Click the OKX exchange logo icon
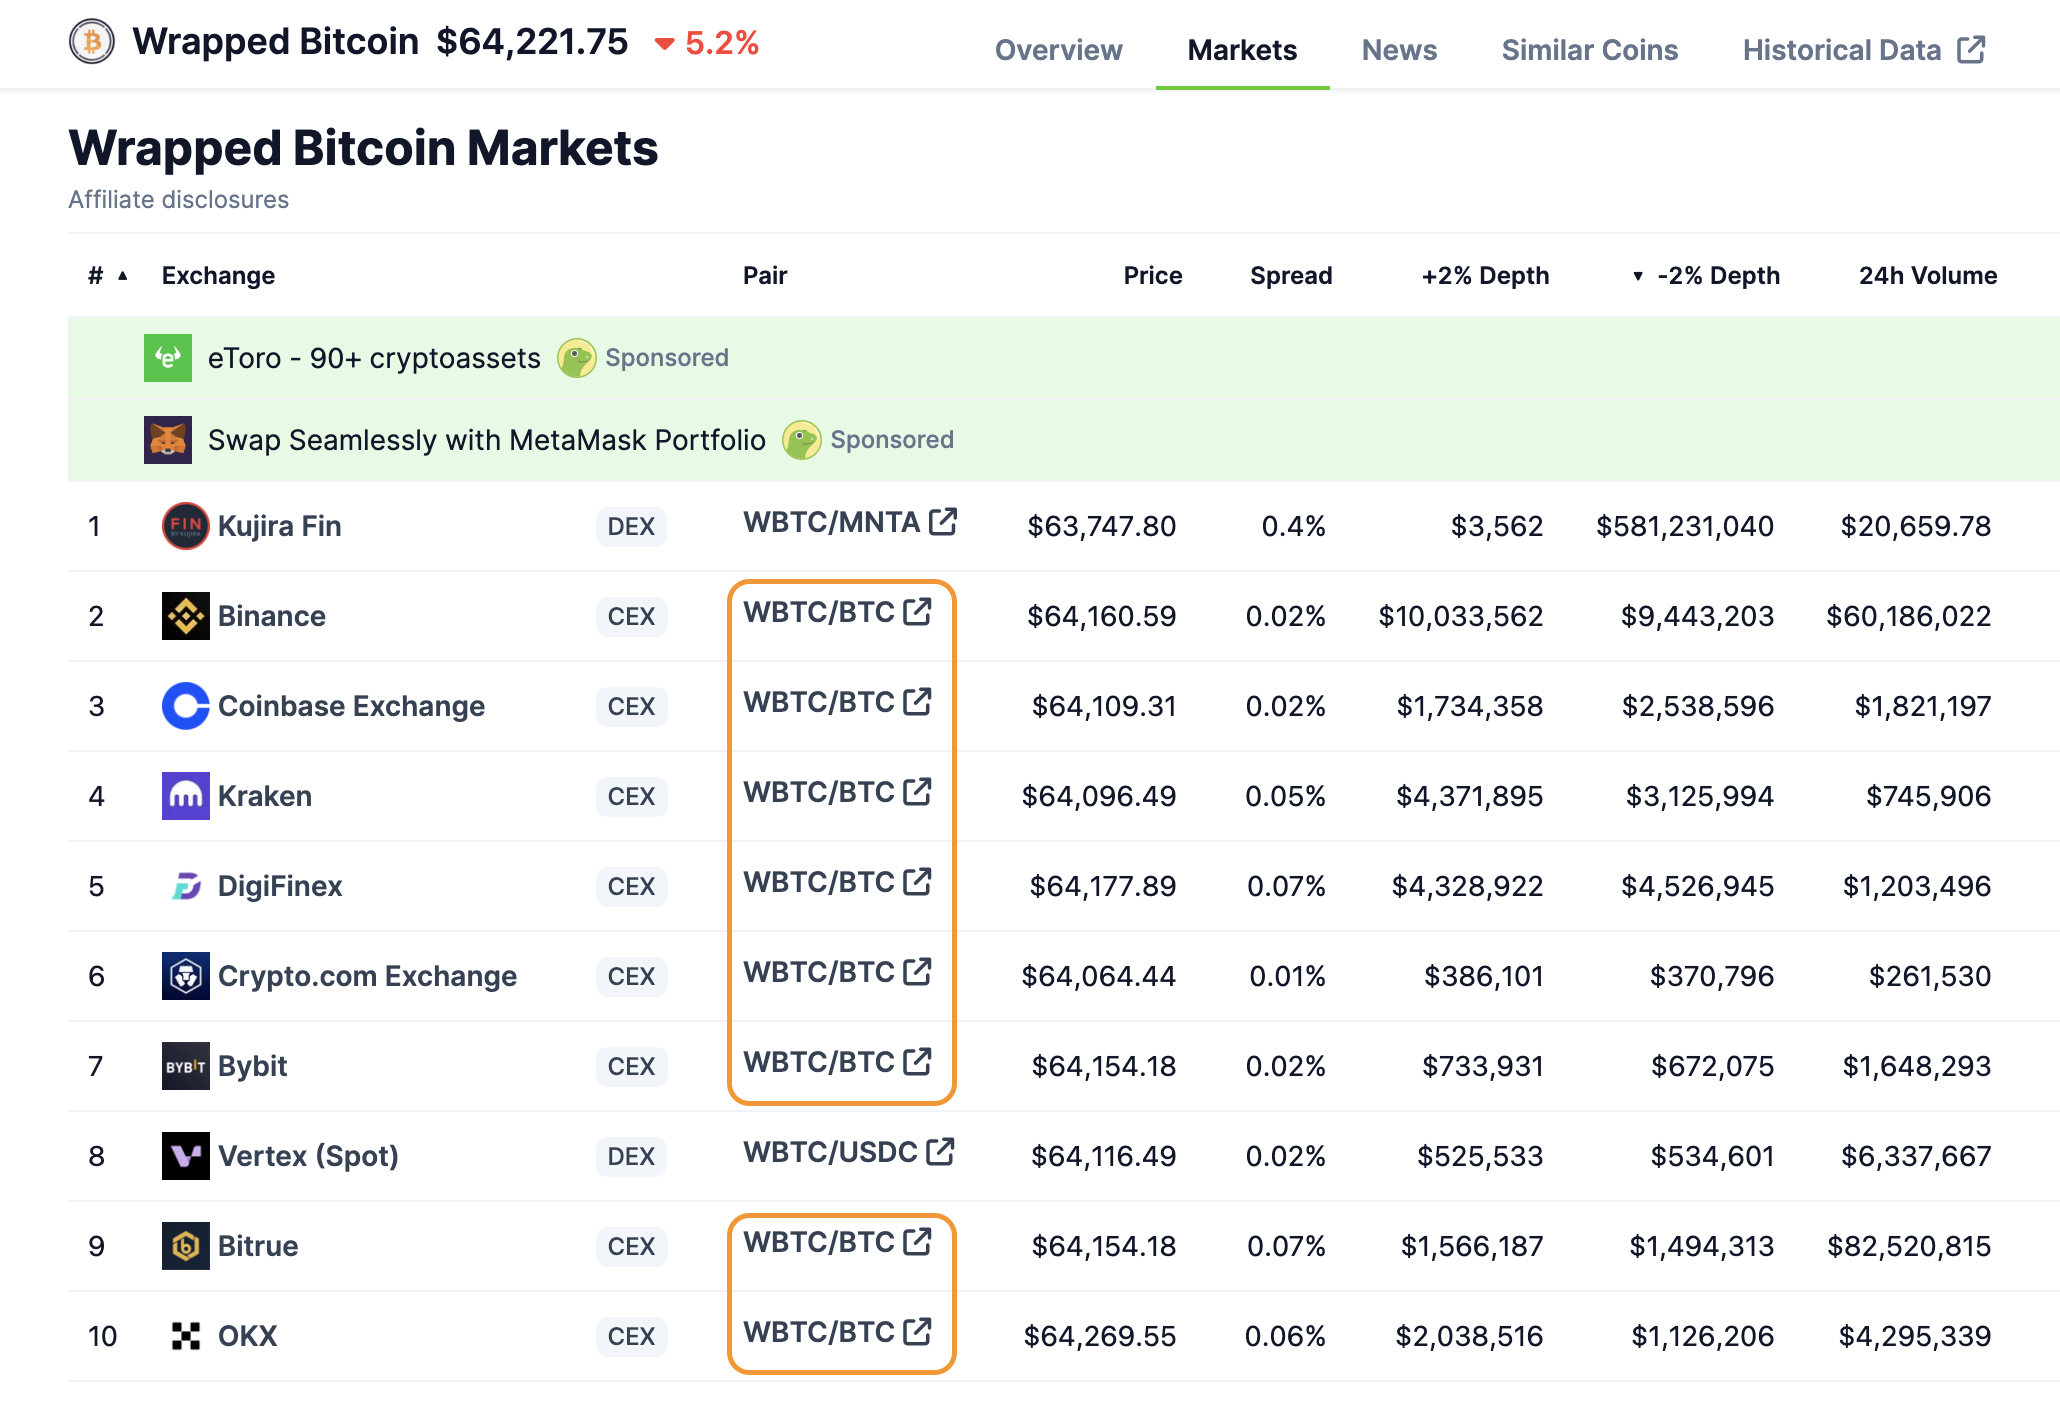2060x1410 pixels. tap(185, 1336)
